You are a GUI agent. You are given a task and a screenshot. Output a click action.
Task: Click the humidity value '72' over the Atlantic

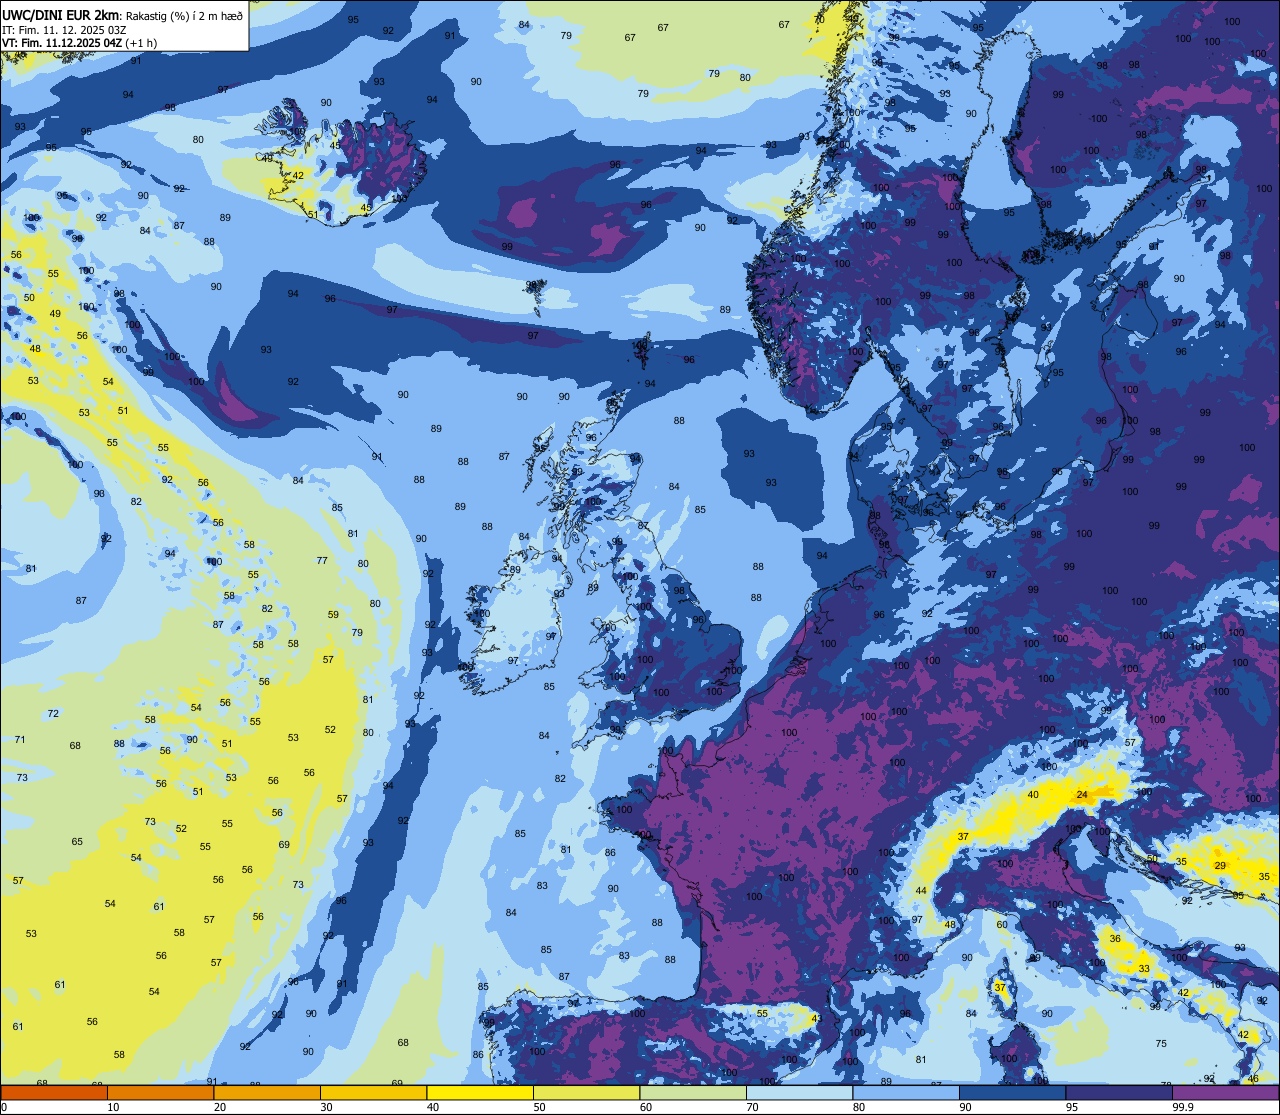coord(53,713)
